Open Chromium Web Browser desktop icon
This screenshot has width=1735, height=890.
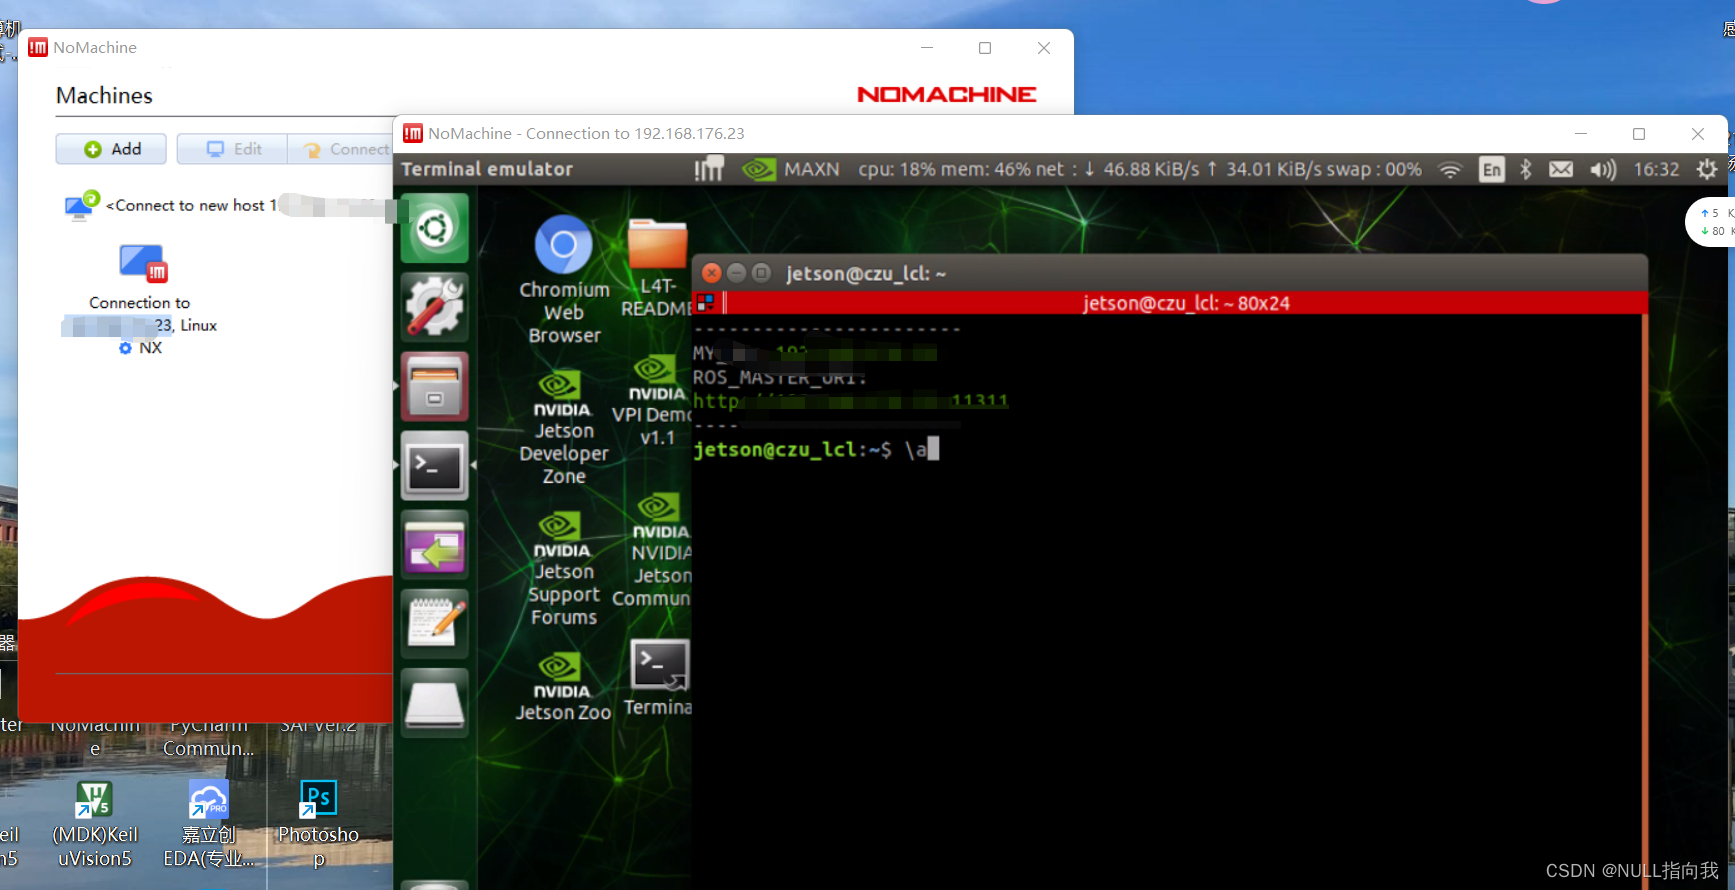[564, 280]
